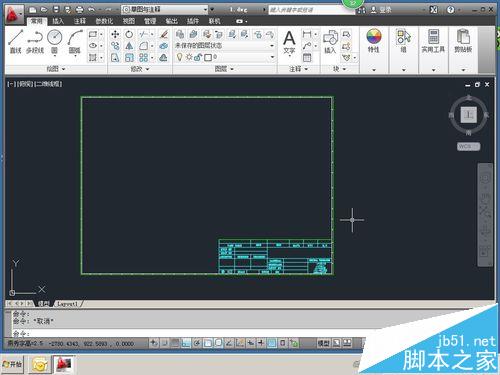The width and height of the screenshot is (500, 375).
Task: Open the WCS dropdown below the ViewCube
Action: click(x=468, y=146)
